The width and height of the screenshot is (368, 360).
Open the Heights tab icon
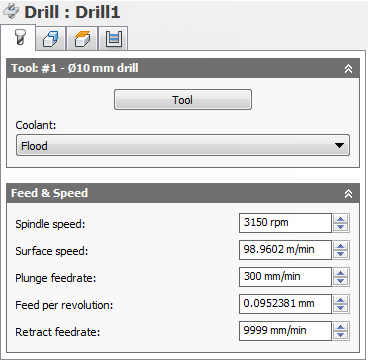point(82,39)
